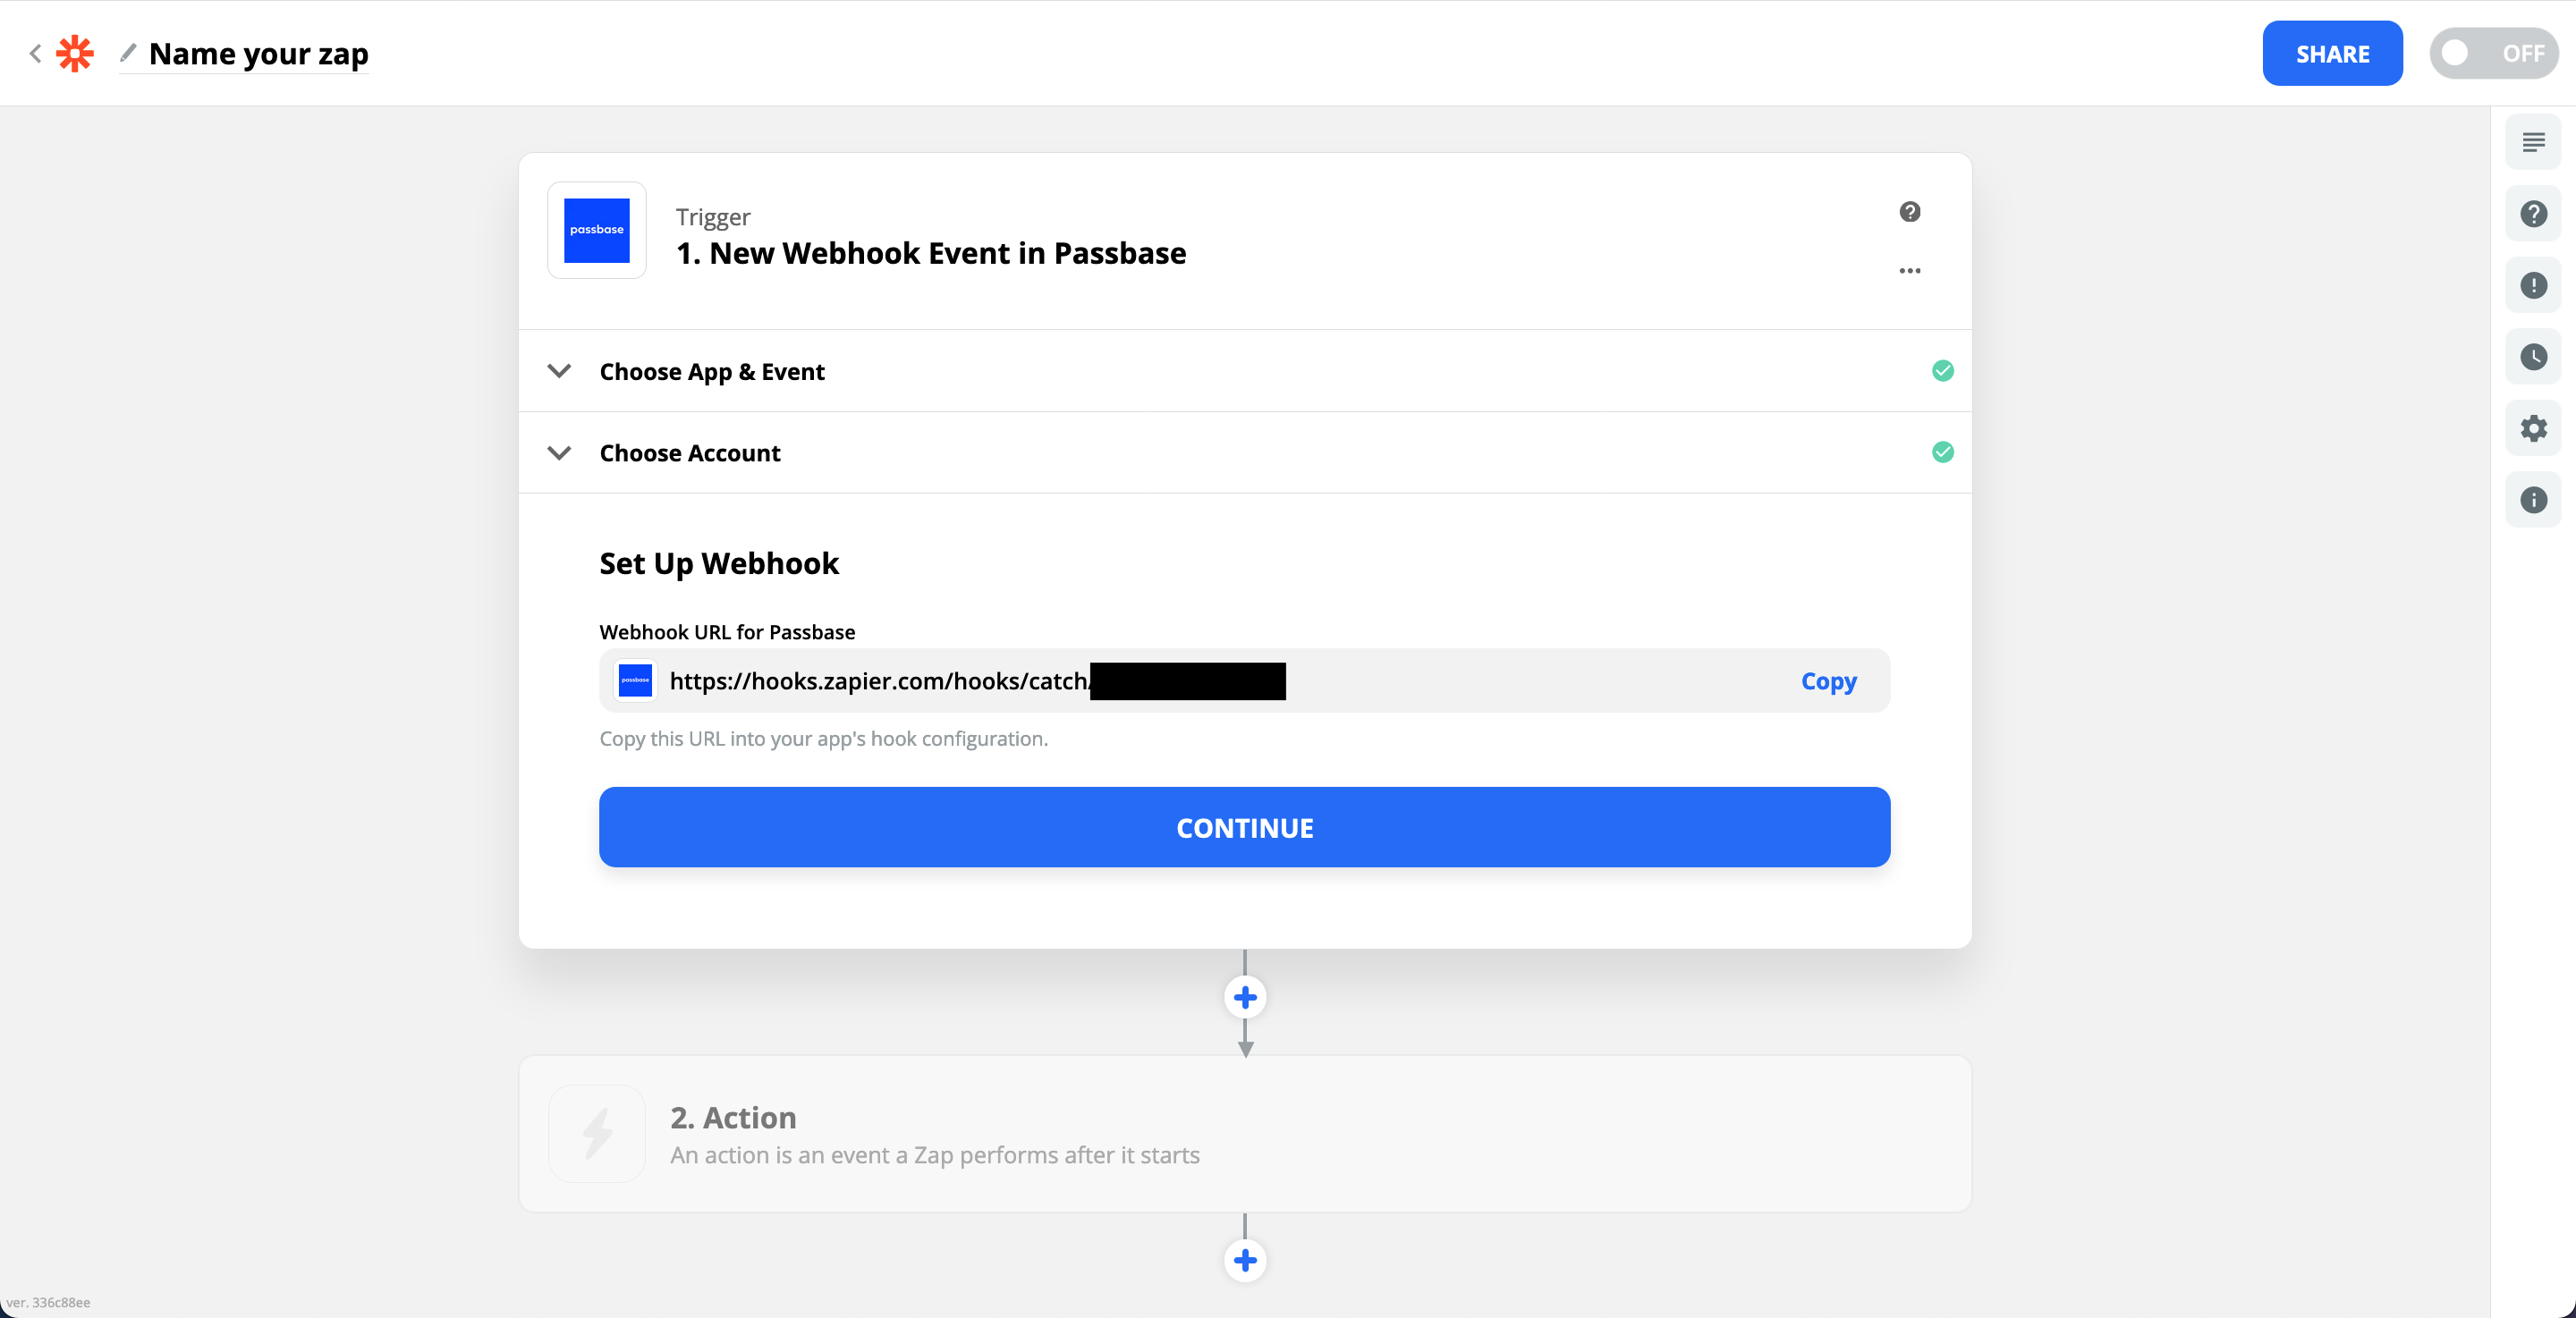Expand Choose Account section
Viewport: 2576px width, 1318px height.
pos(1244,453)
